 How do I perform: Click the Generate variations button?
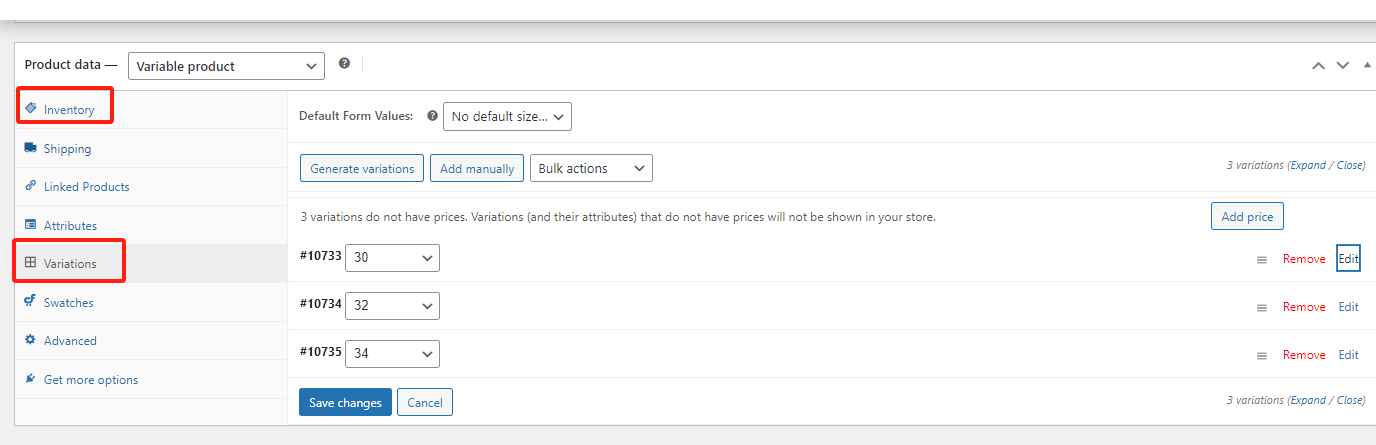pos(362,169)
